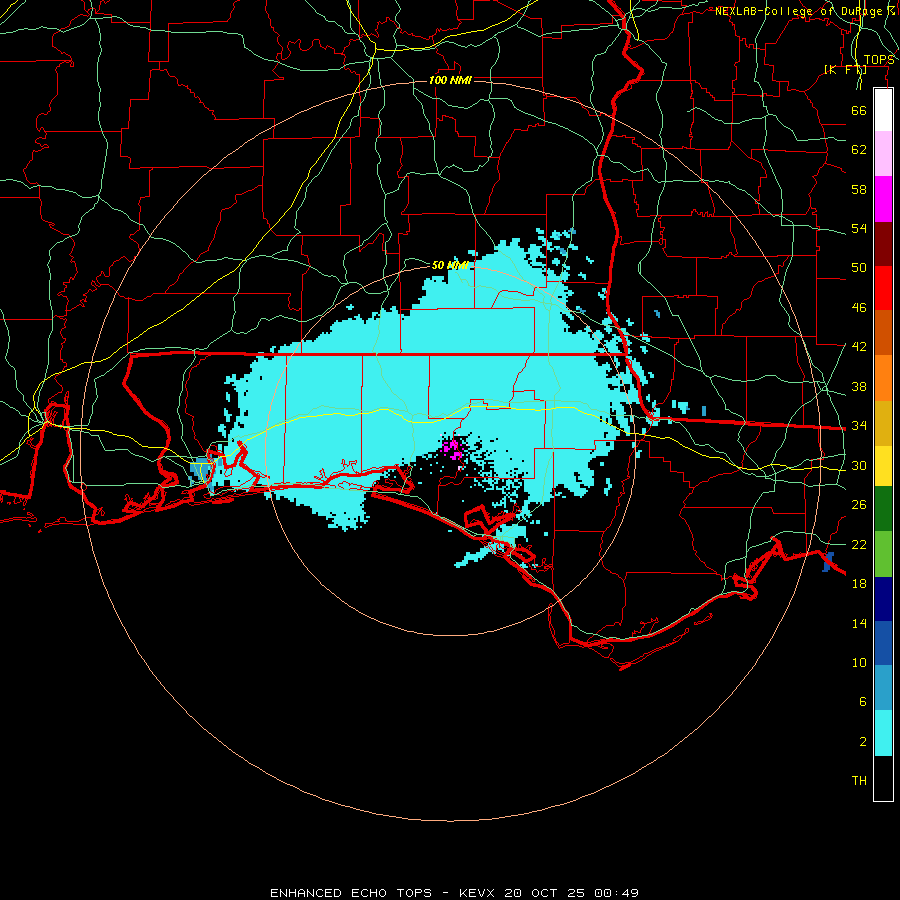This screenshot has width=900, height=900.
Task: Click the "50" legend value
Action: (859, 268)
